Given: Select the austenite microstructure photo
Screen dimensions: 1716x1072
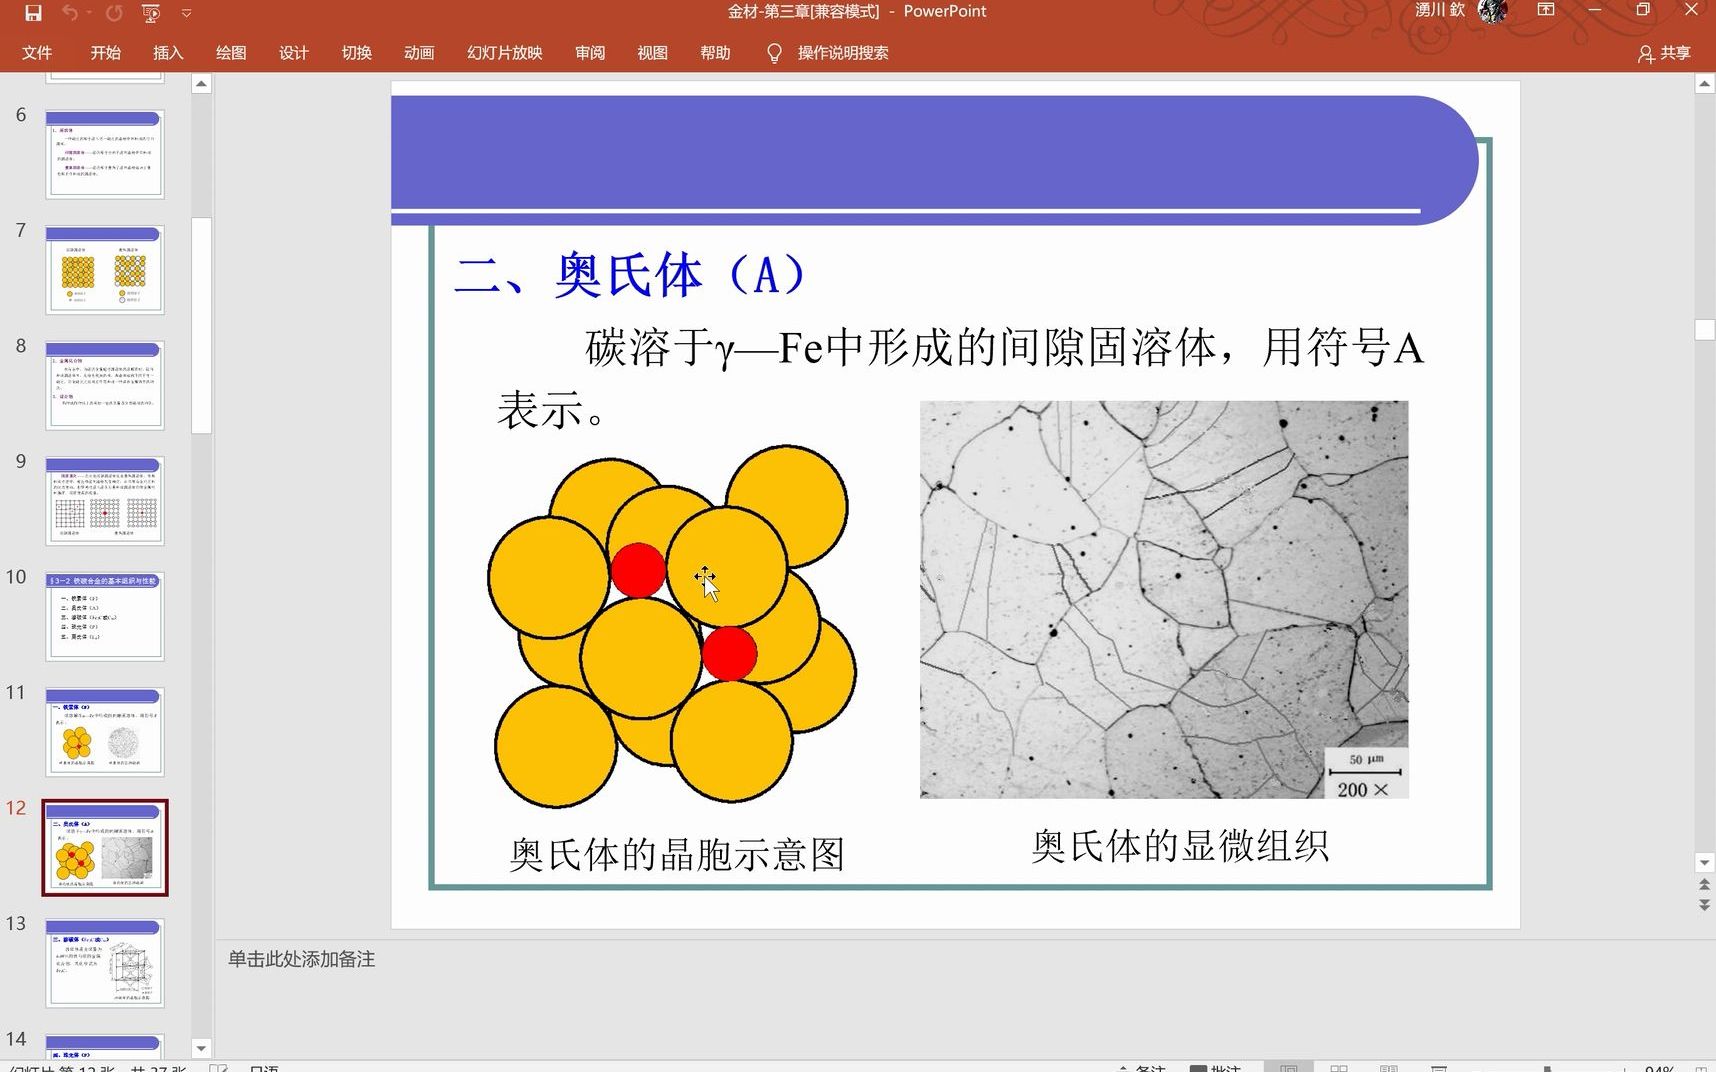Looking at the screenshot, I should 1164,599.
